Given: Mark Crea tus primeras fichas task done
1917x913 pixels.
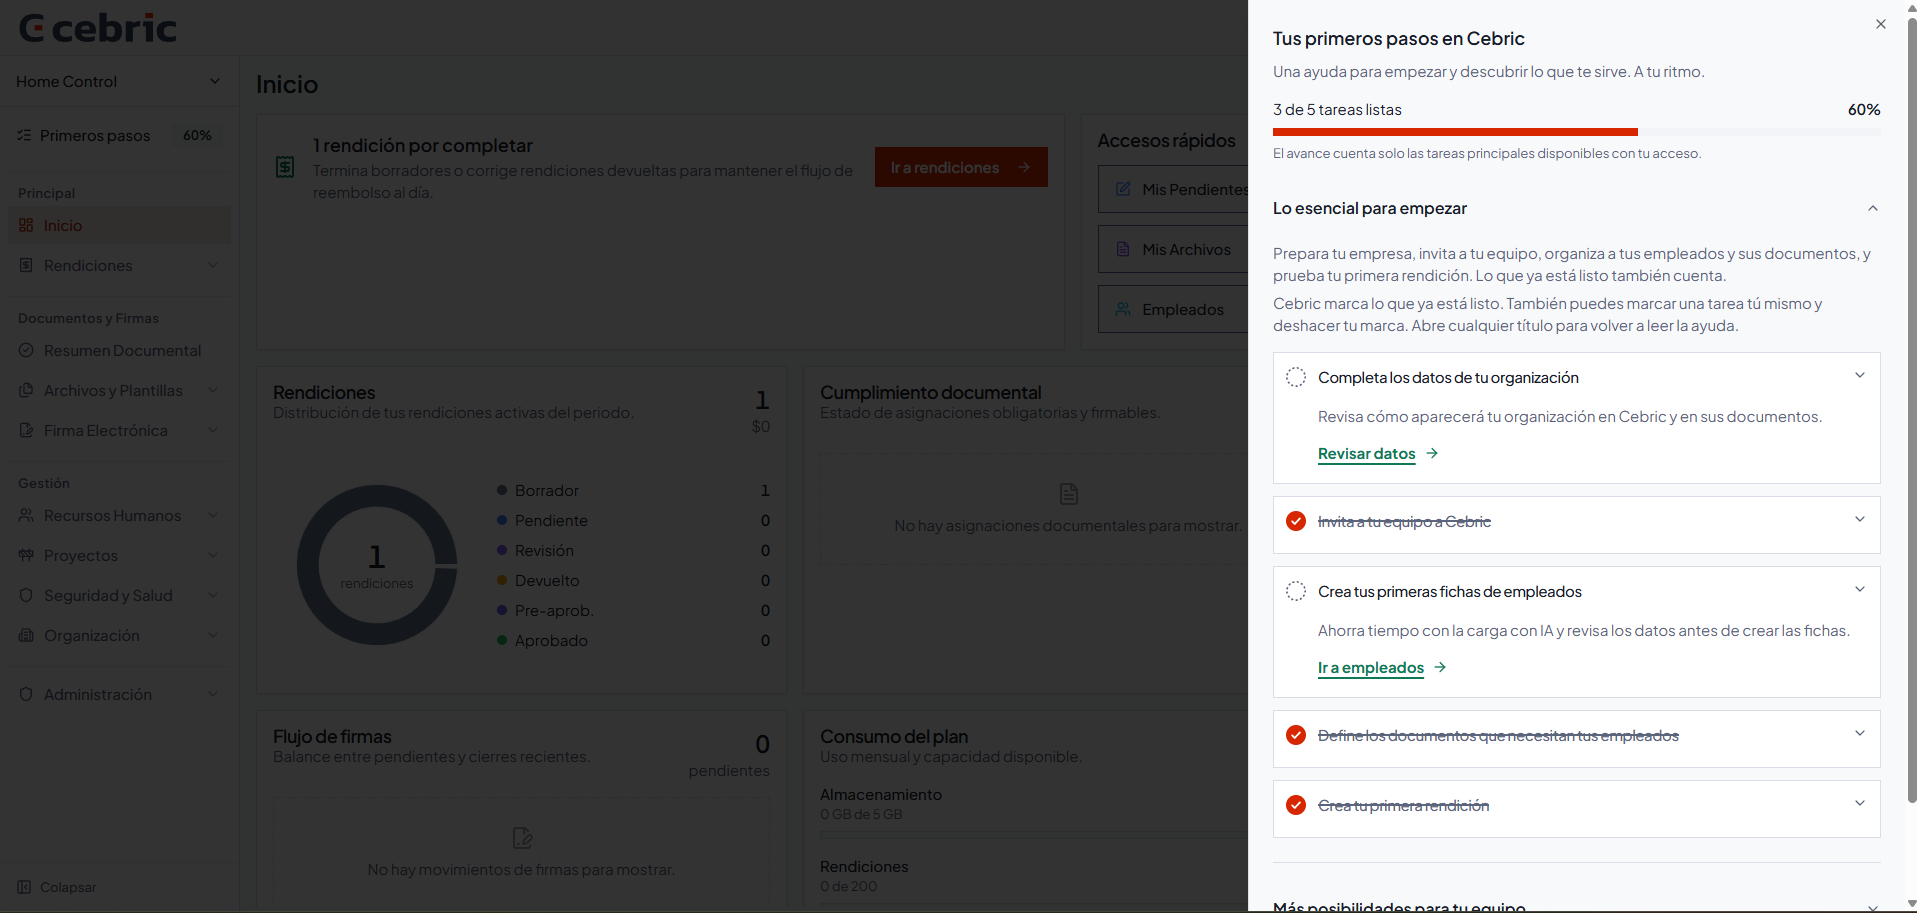Looking at the screenshot, I should (1295, 591).
